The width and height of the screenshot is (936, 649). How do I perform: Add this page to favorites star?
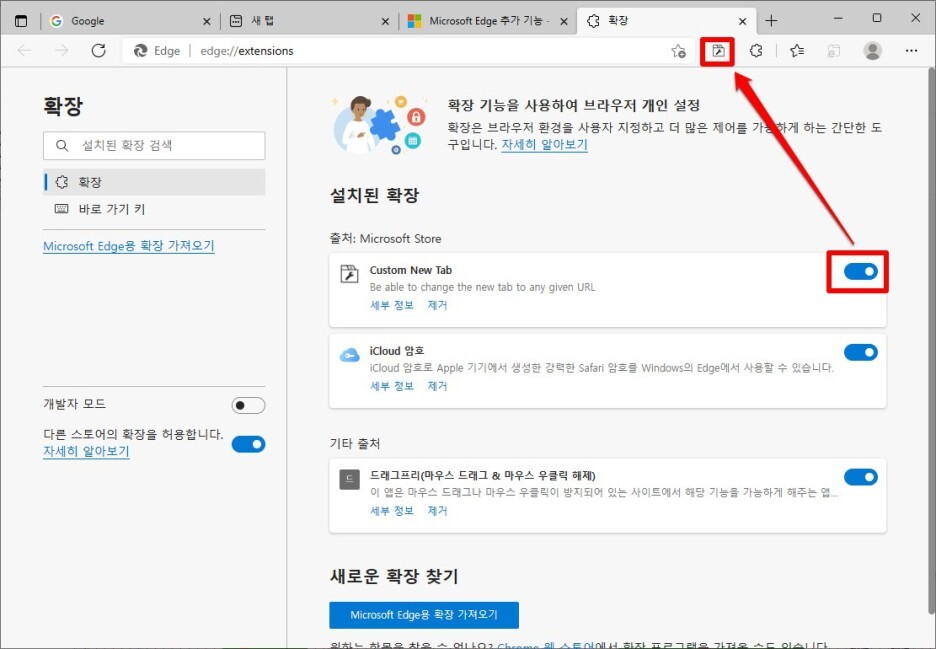point(678,51)
